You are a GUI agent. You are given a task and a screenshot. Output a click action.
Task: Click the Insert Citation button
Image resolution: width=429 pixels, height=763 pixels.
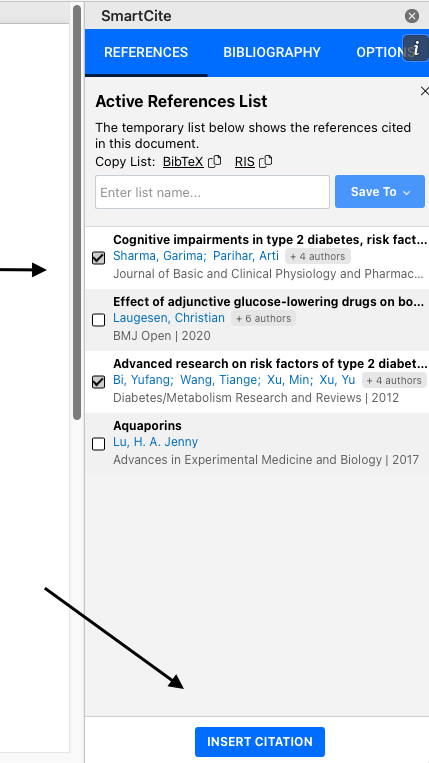(x=260, y=742)
